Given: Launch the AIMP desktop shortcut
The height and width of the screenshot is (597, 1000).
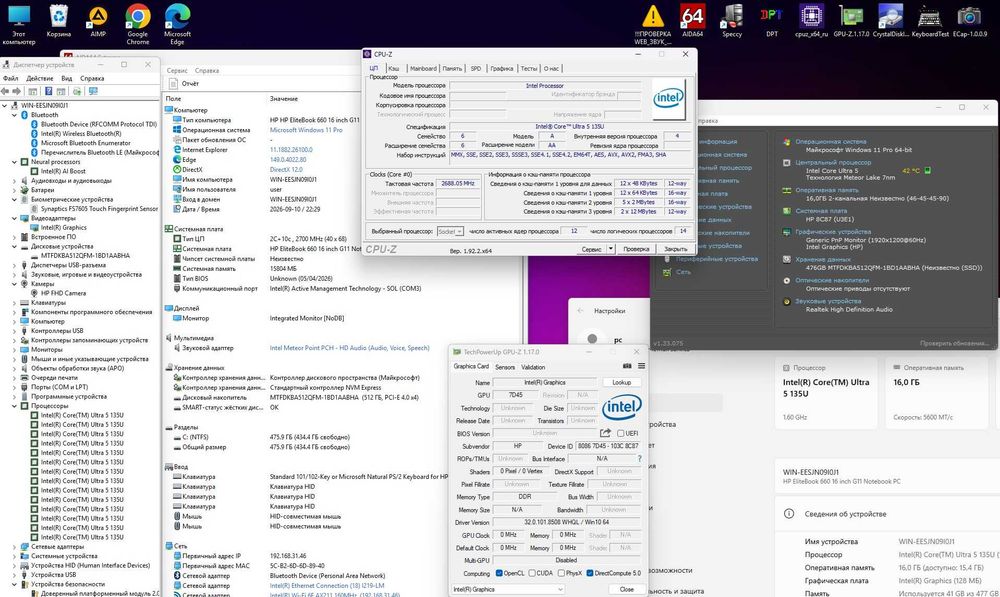Looking at the screenshot, I should [x=98, y=20].
